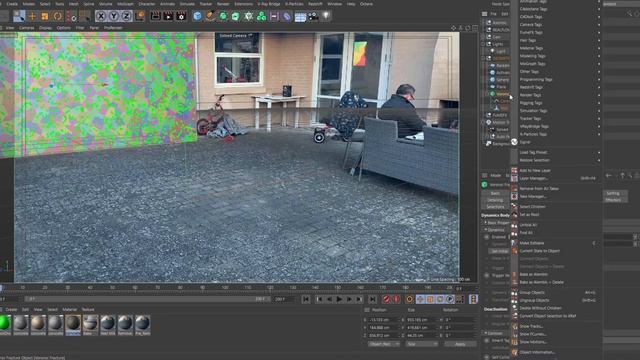Click the frame ruler at 90
640x360 pixels.
[202, 288]
